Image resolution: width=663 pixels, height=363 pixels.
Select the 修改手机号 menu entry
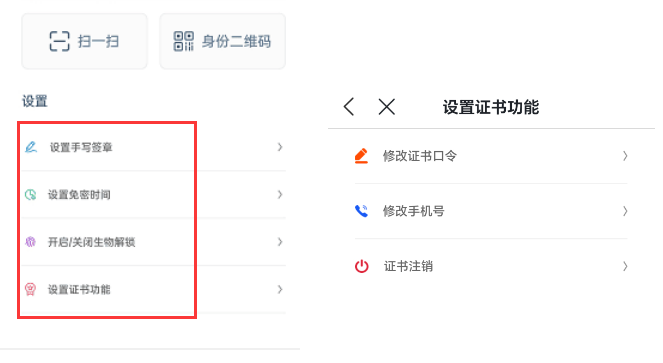491,211
